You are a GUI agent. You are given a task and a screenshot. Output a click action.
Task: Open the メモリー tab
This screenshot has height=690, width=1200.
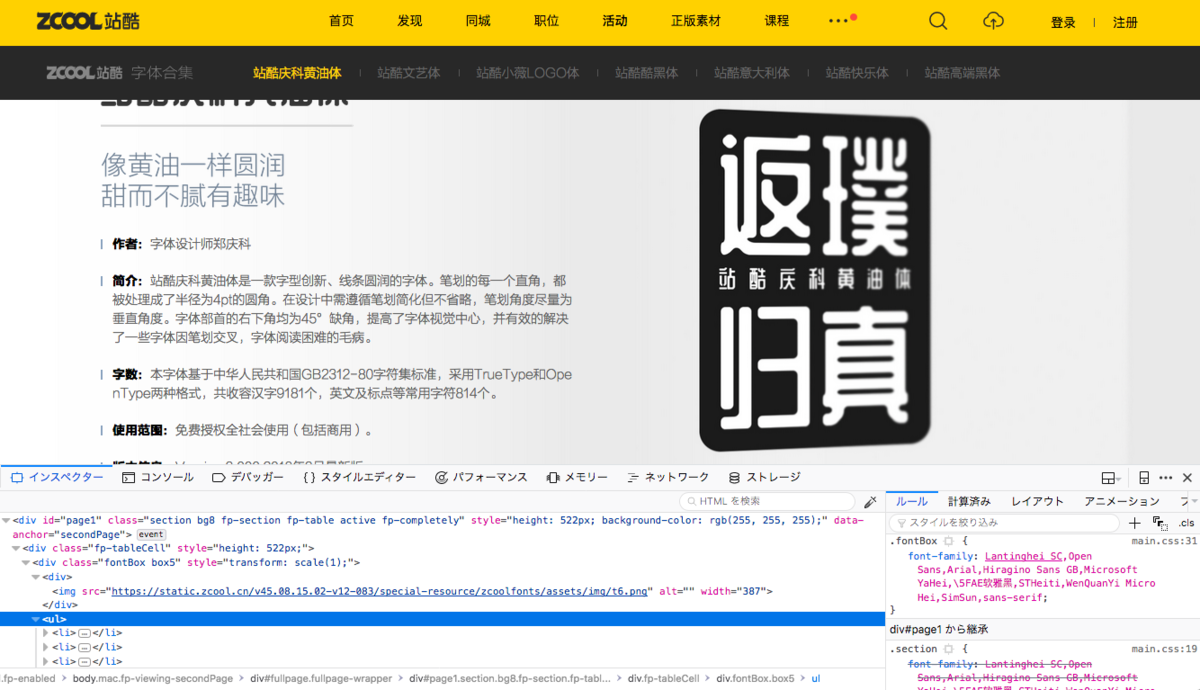577,478
